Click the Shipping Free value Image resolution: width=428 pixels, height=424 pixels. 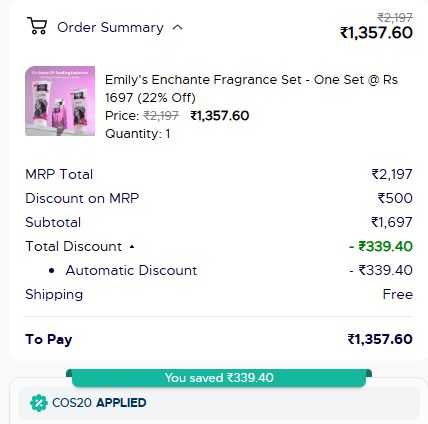[x=398, y=294]
